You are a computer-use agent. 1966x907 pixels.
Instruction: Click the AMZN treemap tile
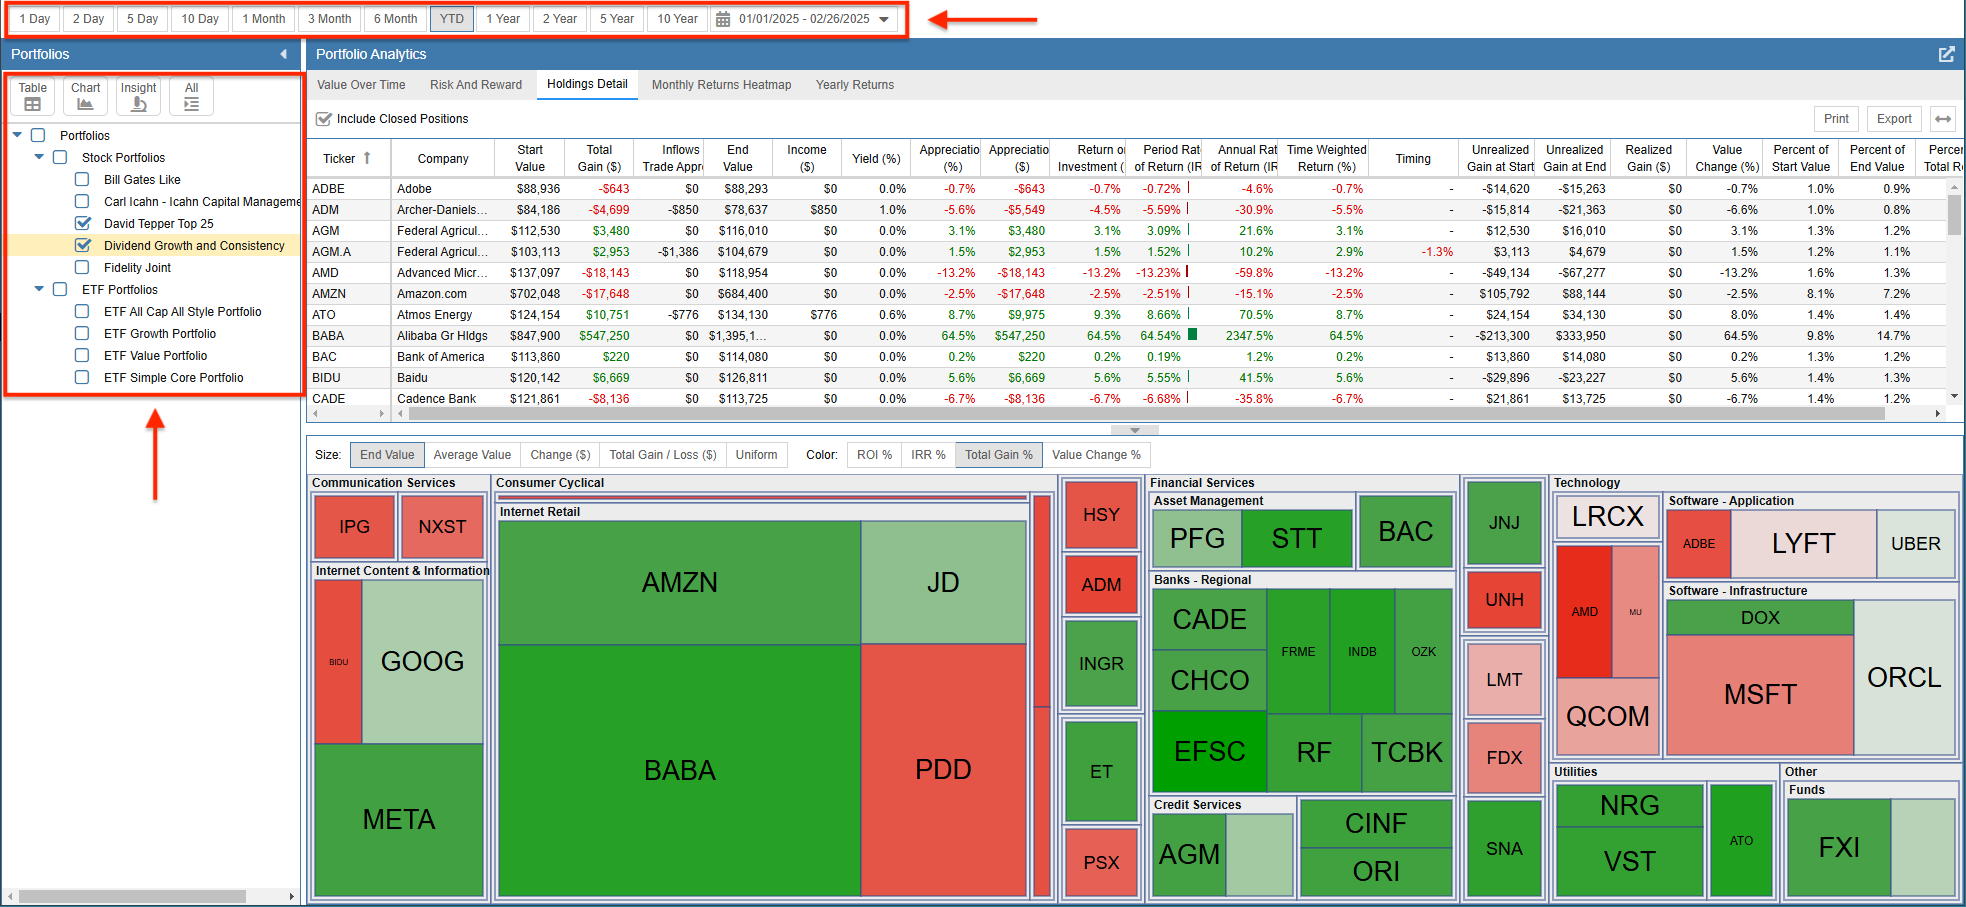coord(680,582)
